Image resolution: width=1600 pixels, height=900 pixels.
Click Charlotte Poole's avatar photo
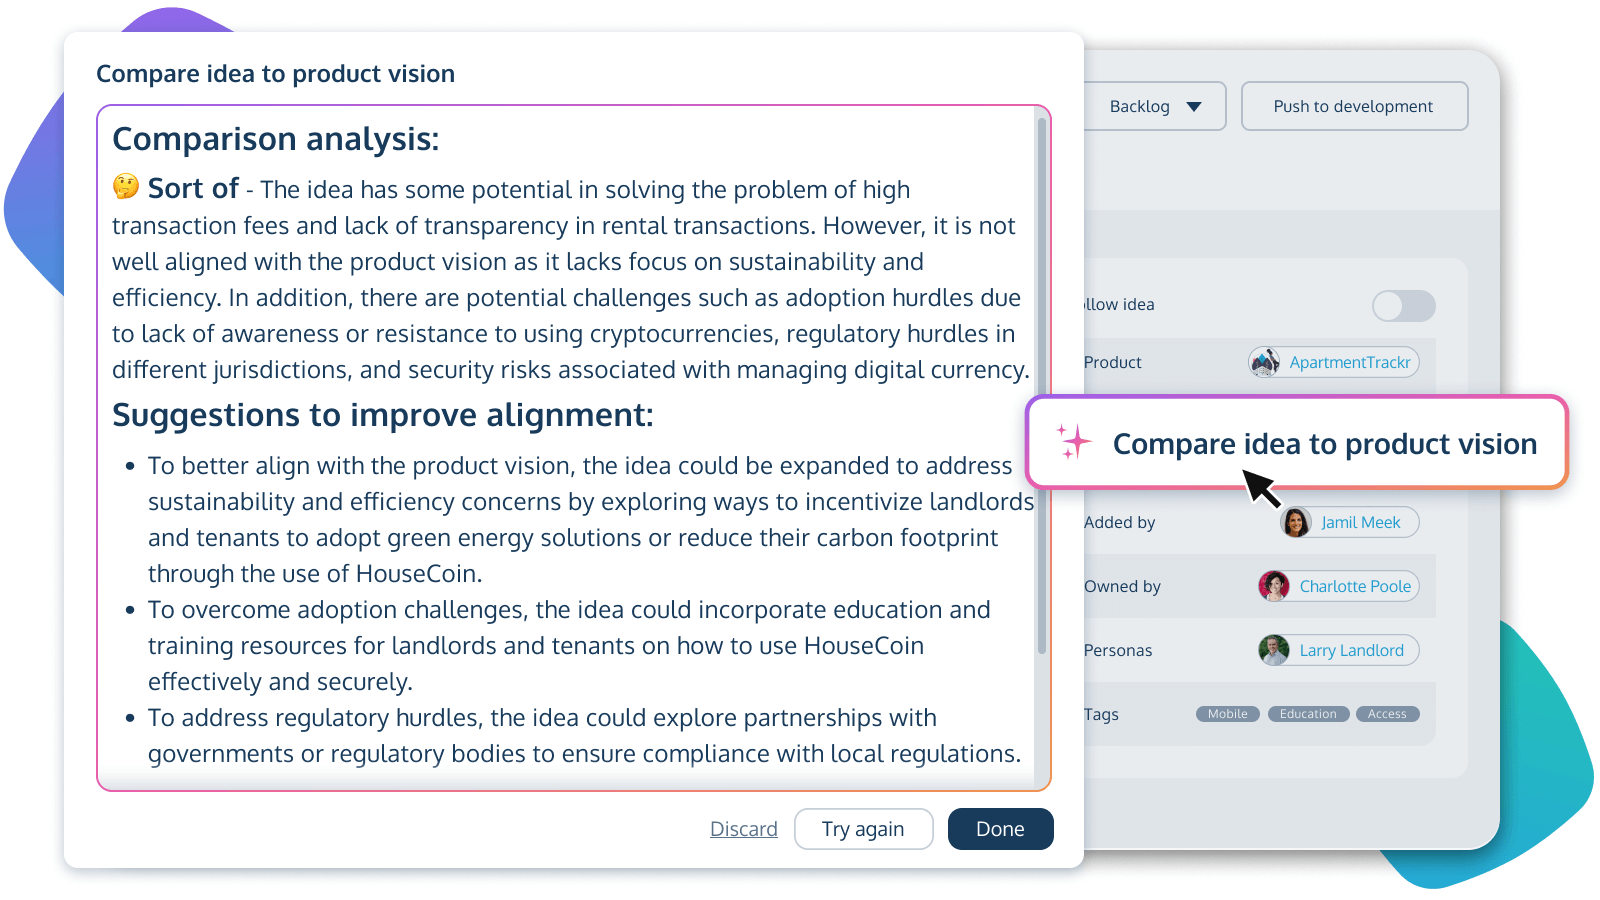click(1273, 586)
